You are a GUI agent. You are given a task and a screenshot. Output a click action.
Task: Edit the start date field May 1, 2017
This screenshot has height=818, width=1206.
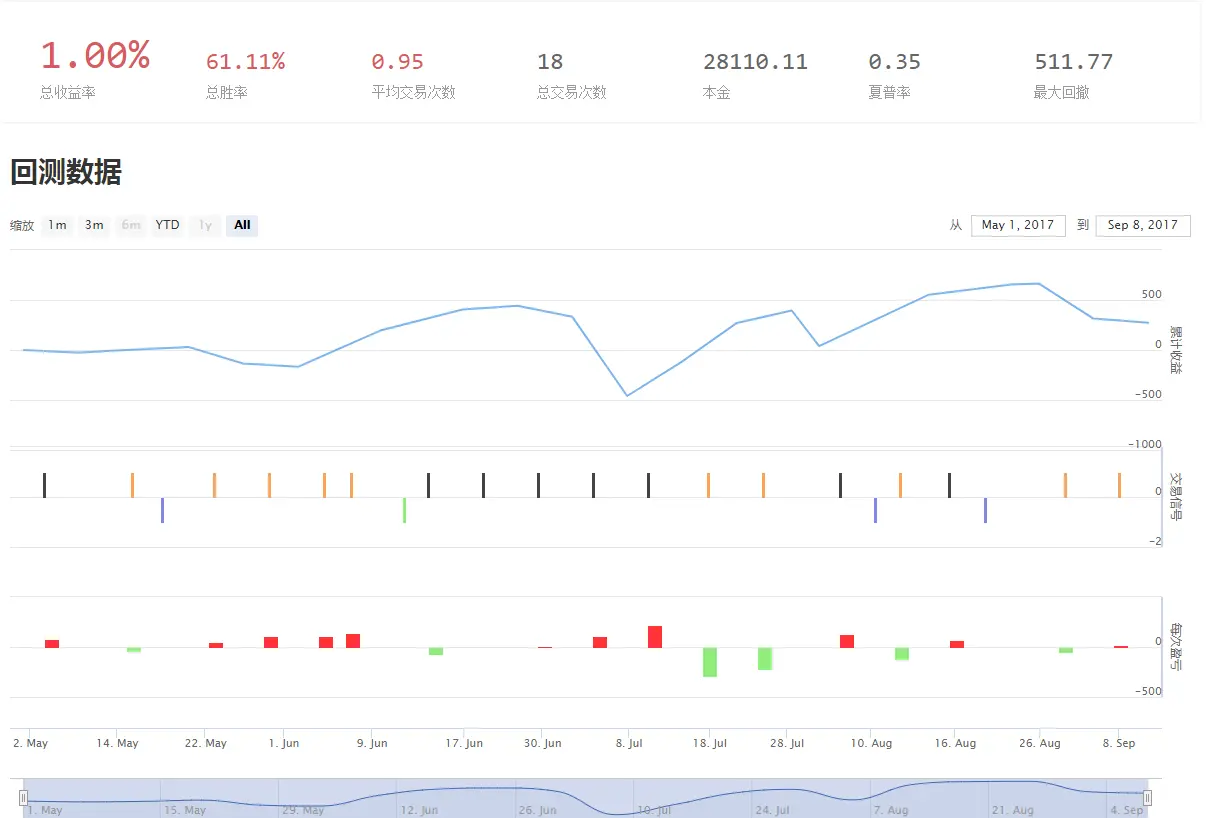tap(1018, 225)
